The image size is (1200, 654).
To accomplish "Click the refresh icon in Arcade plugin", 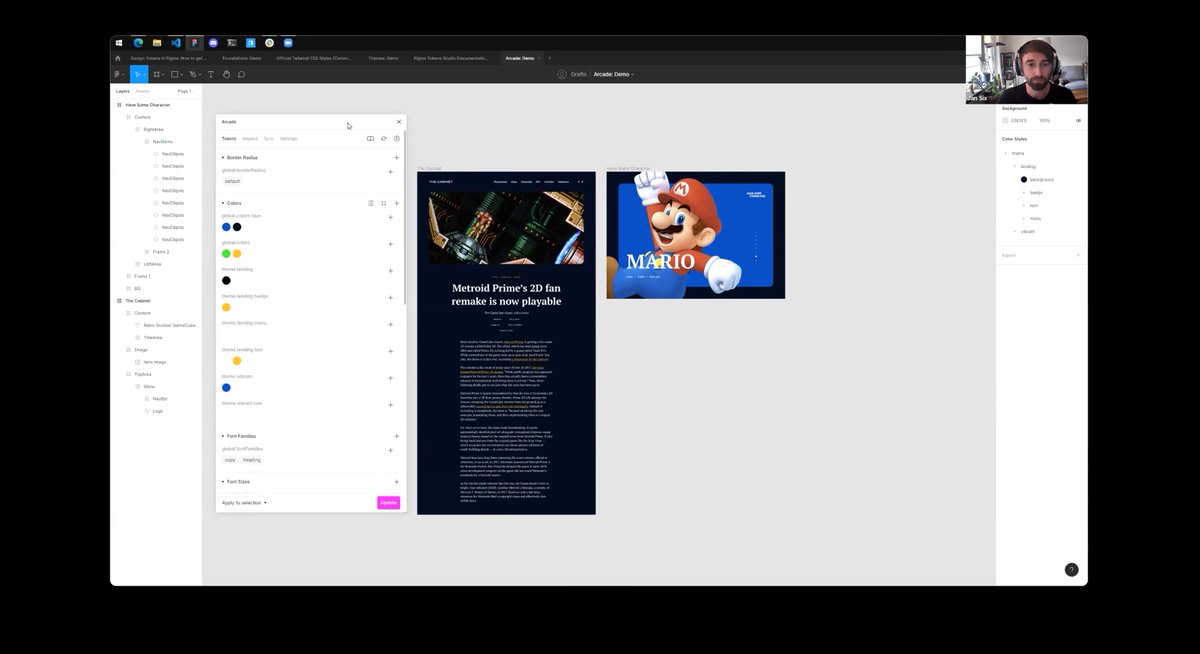I will point(384,139).
